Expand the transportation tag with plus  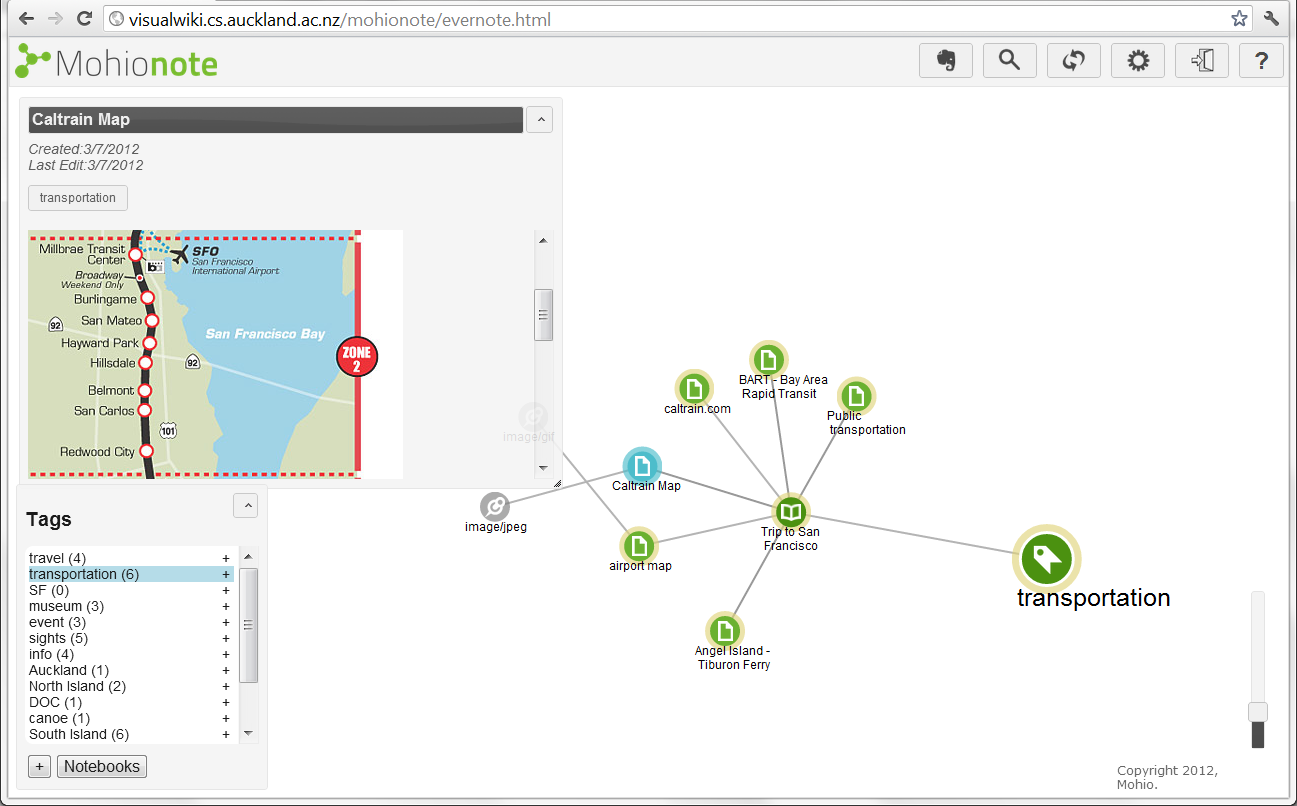(x=226, y=574)
